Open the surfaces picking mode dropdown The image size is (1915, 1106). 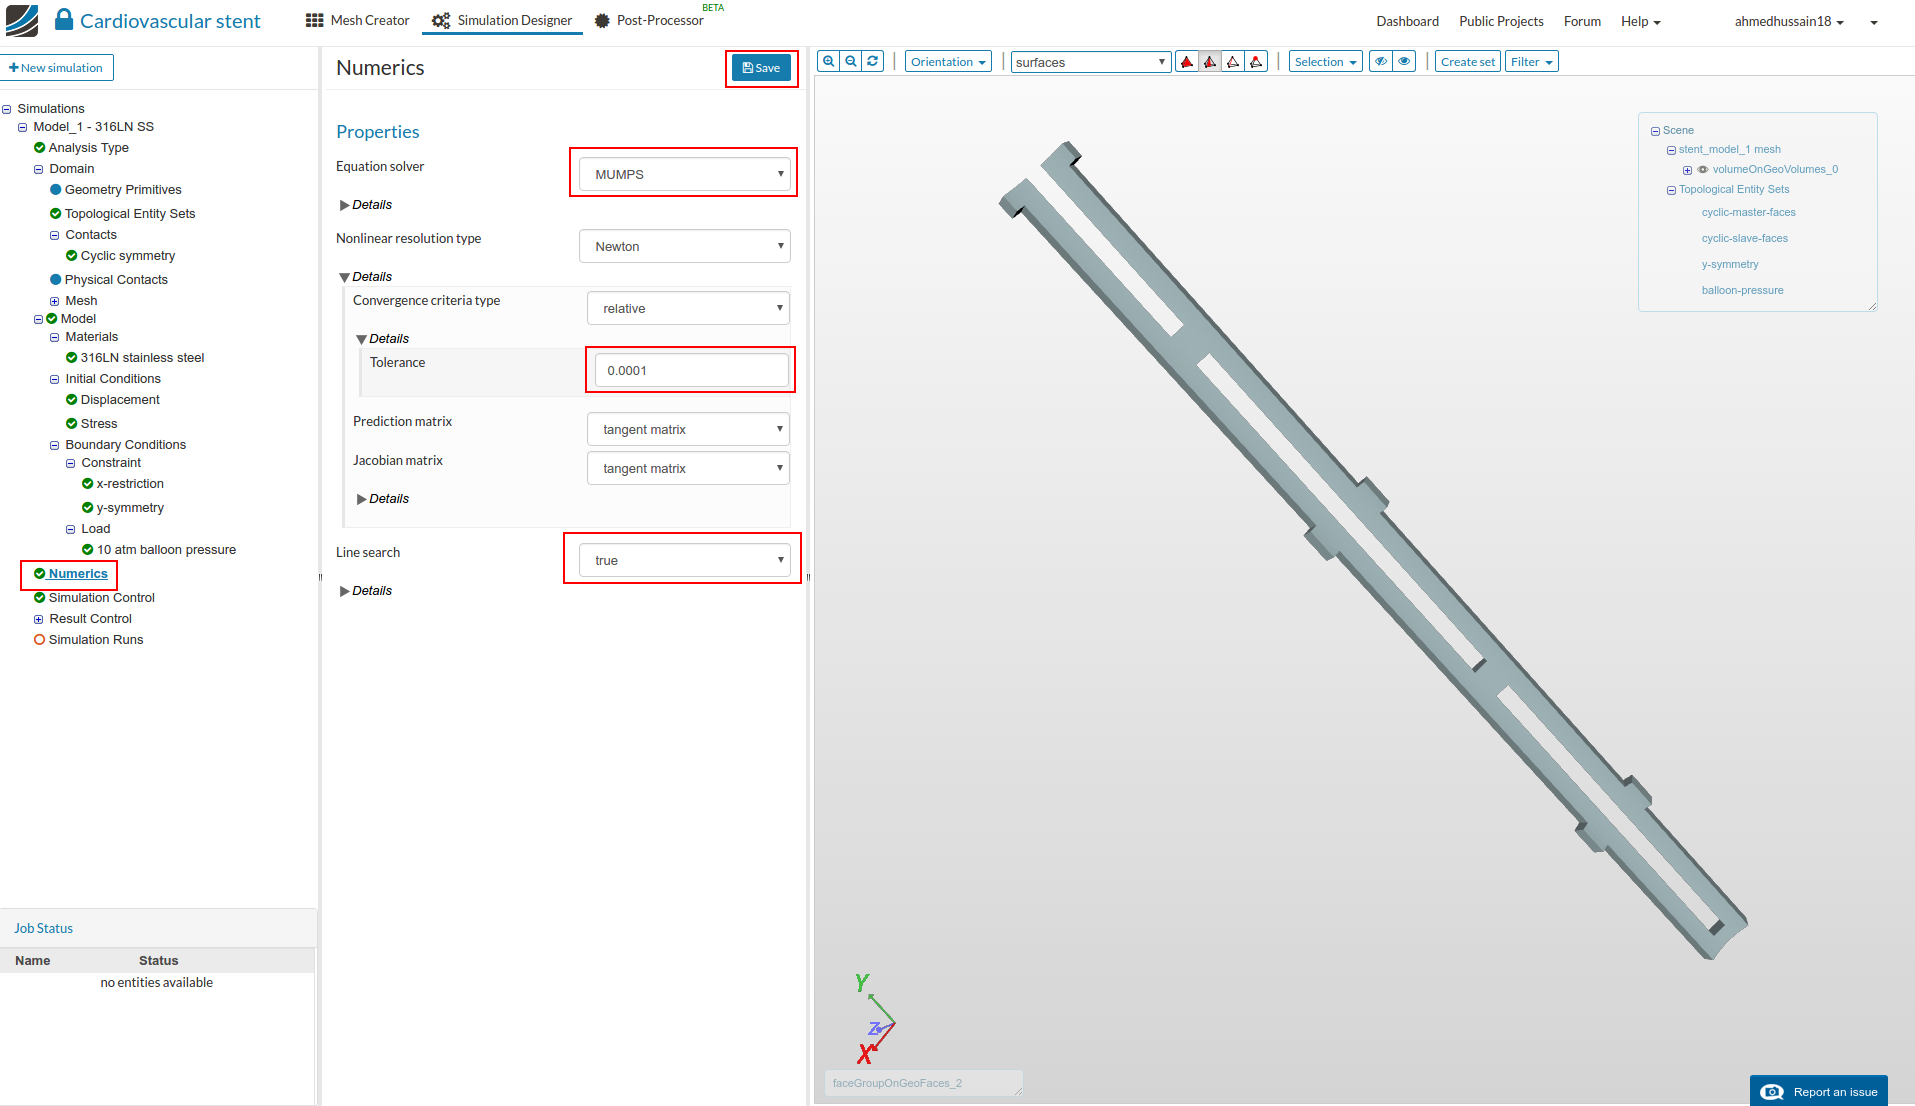[x=1091, y=62]
